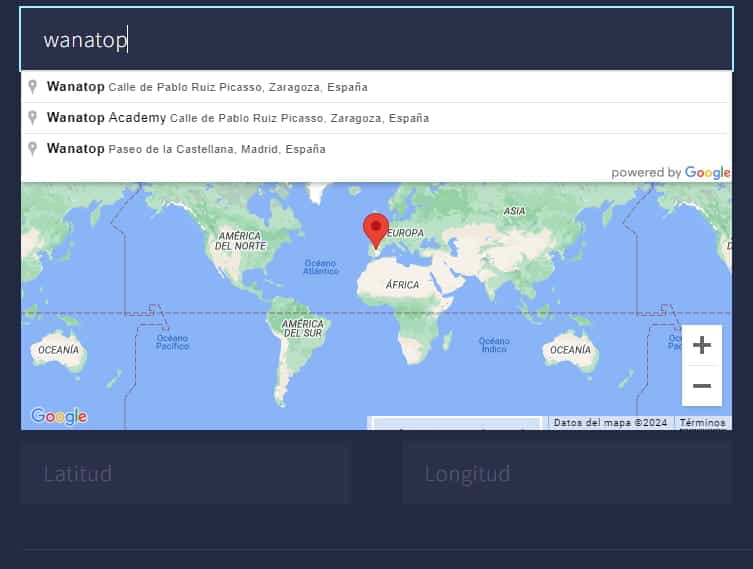Zoom out with the minus button

701,386
